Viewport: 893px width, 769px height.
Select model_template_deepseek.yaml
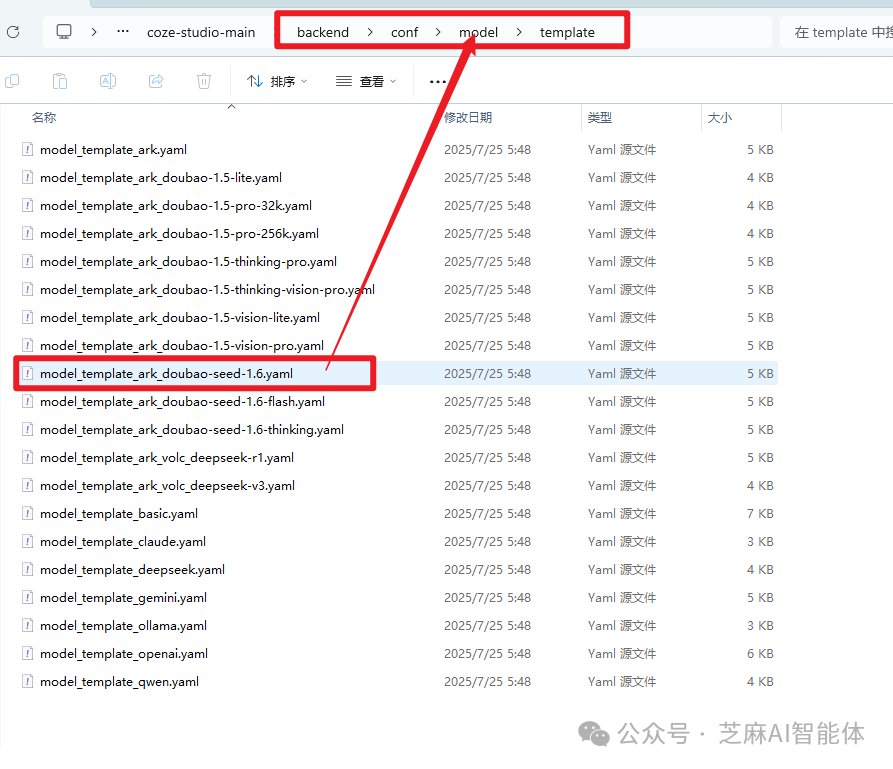tap(132, 569)
